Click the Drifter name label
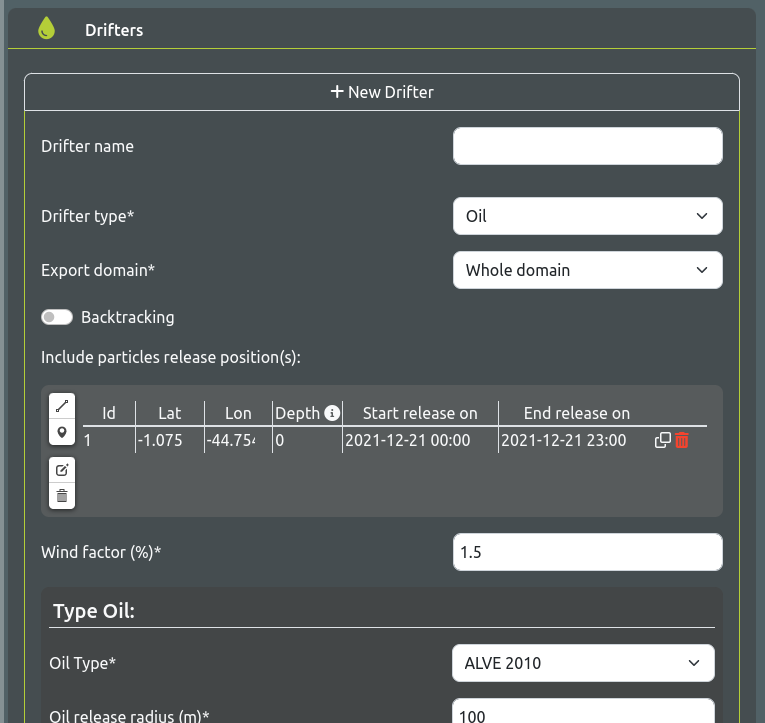This screenshot has width=765, height=723. click(87, 146)
